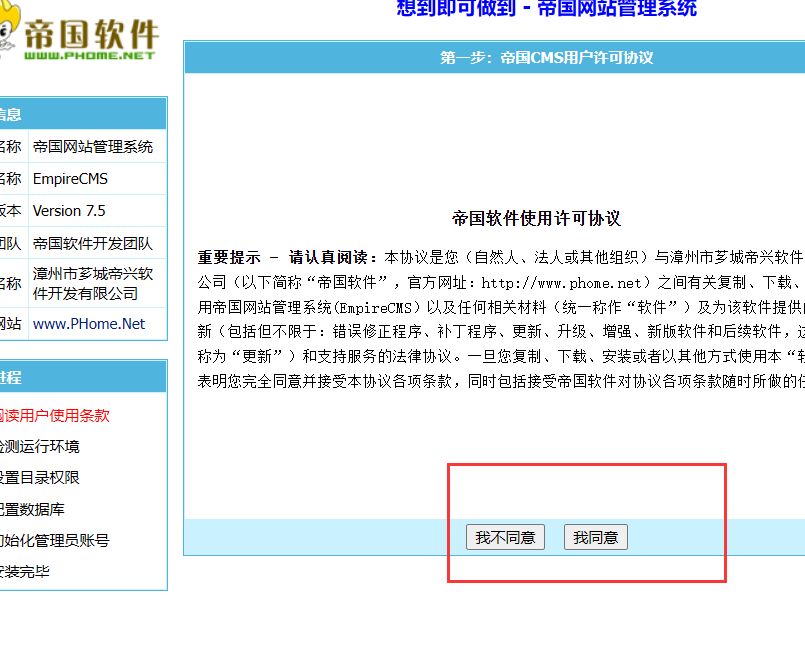This screenshot has width=805, height=648.
Task: Click the 帝国网站管理系统 table cell
Action: (x=93, y=147)
